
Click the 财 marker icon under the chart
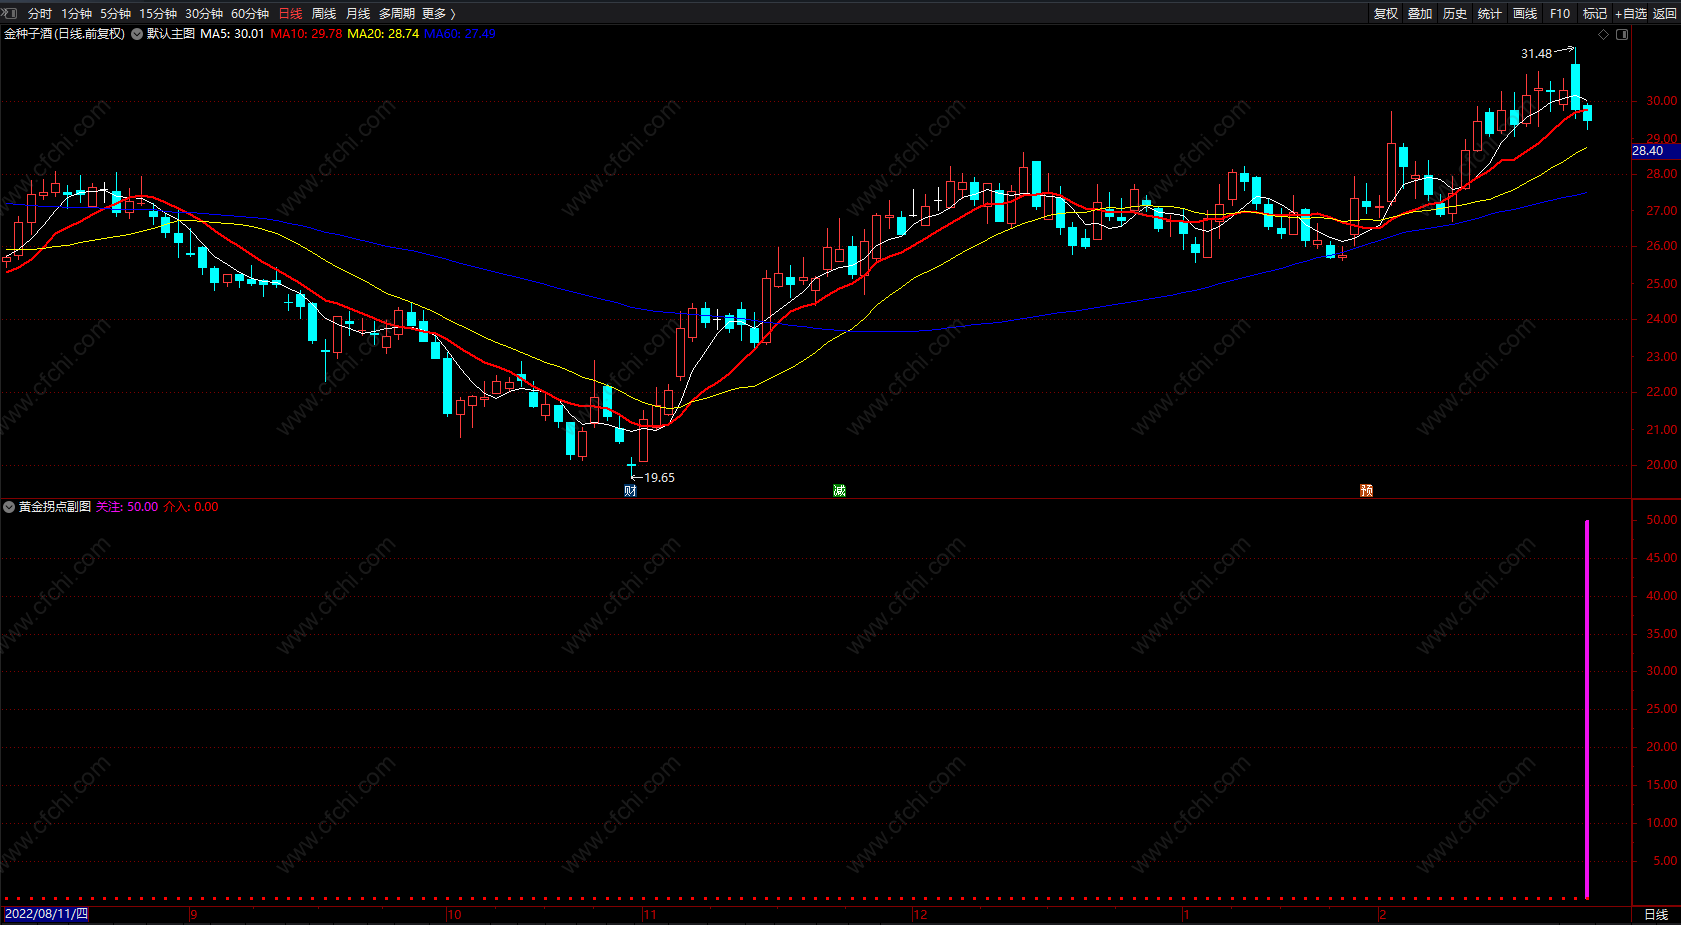(x=630, y=490)
